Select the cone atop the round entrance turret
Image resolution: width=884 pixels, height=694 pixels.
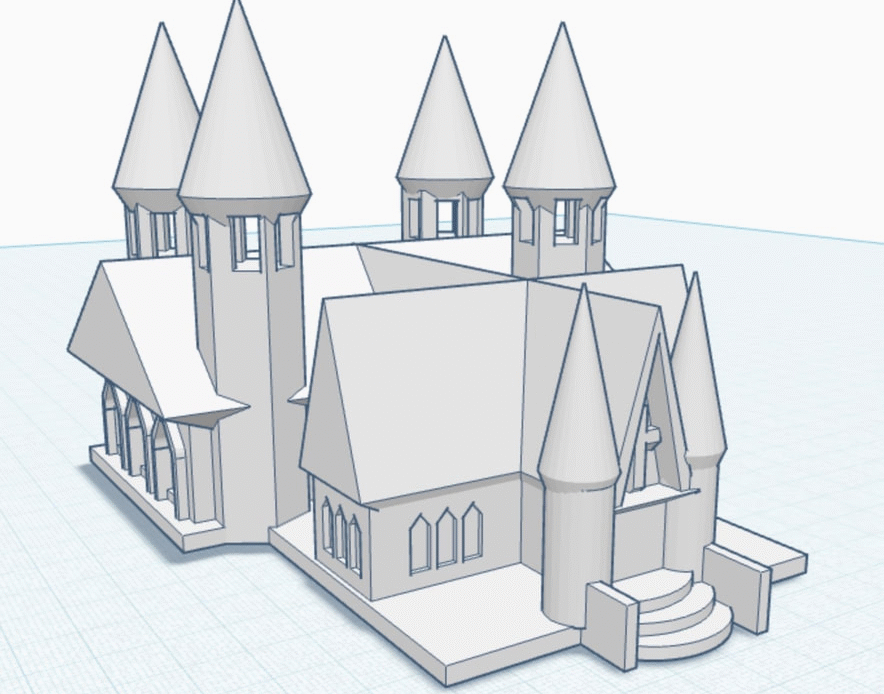coord(580,400)
